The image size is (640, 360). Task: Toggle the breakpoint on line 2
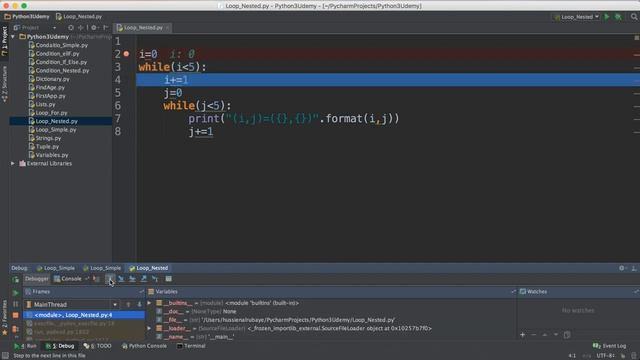click(127, 54)
